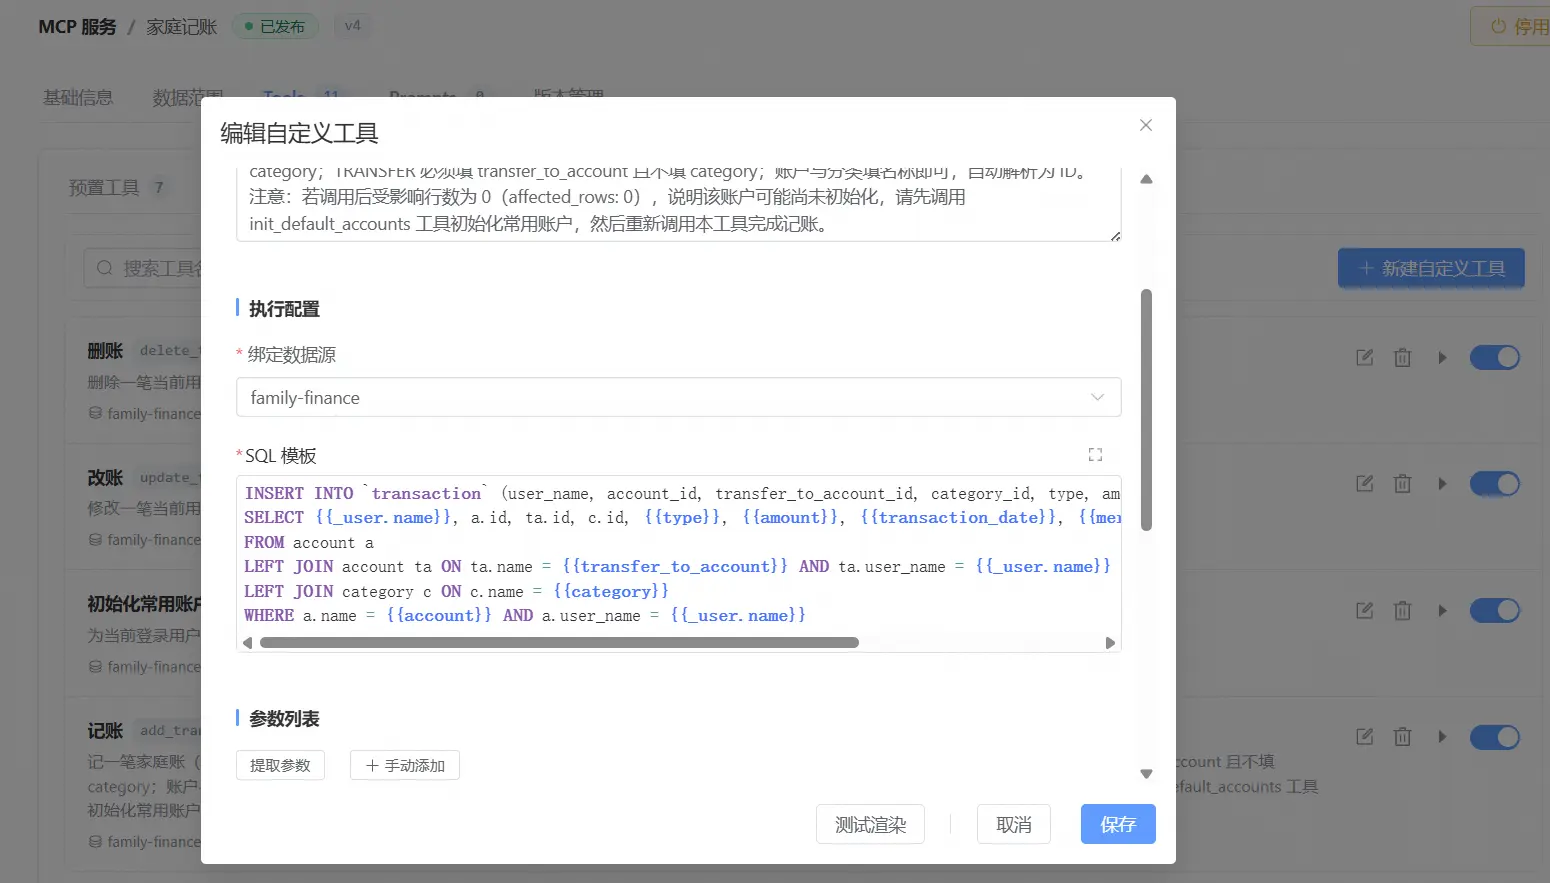Screen dimensions: 1550x883
Task: Click the 取消 button
Action: (x=1014, y=824)
